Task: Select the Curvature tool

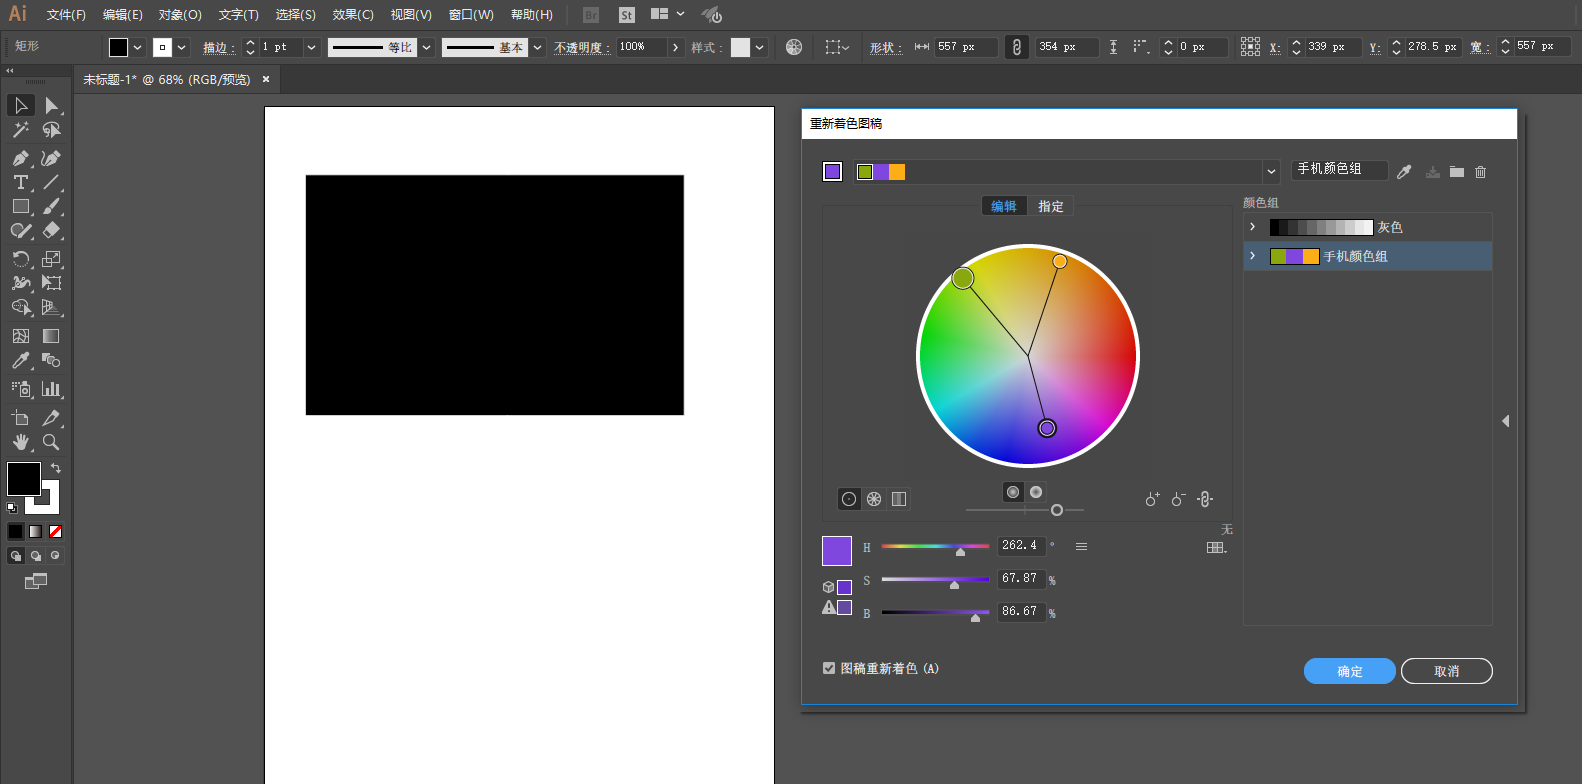Action: pos(51,158)
